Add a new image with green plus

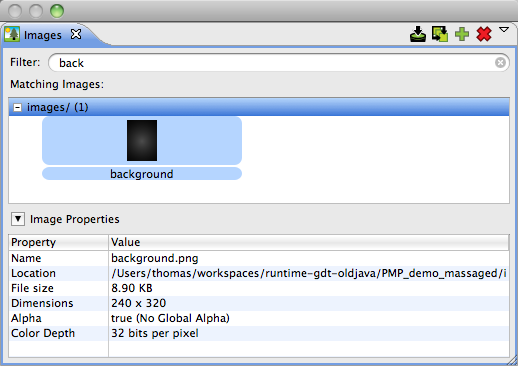[x=462, y=34]
